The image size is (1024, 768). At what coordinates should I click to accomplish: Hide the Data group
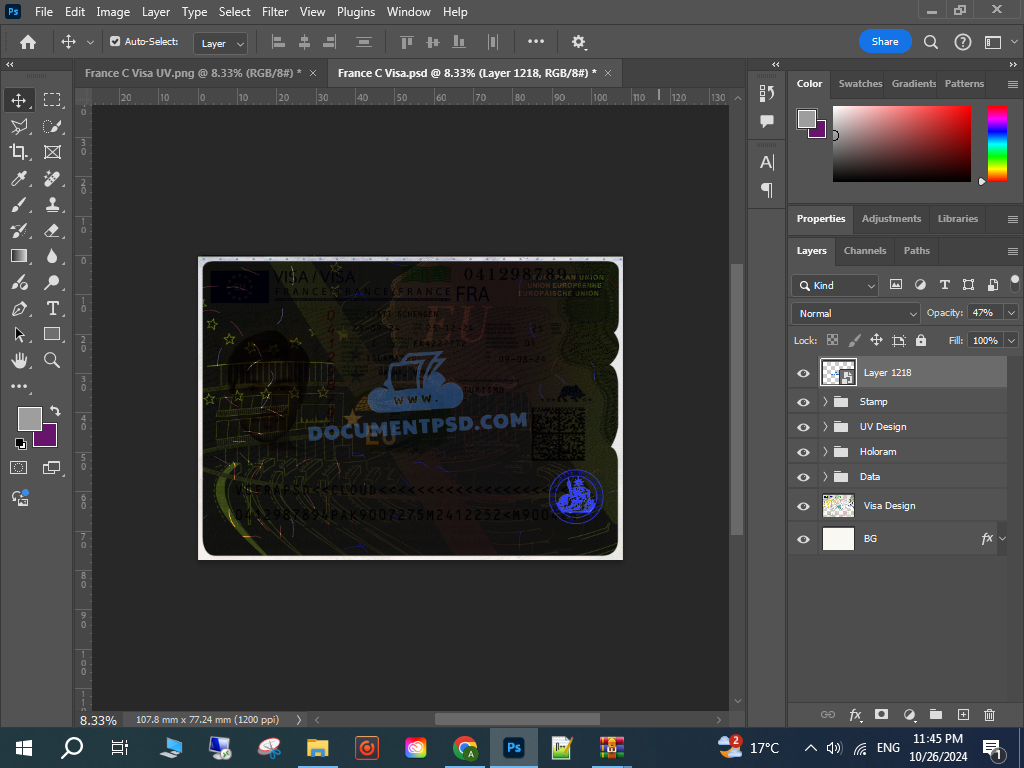803,477
